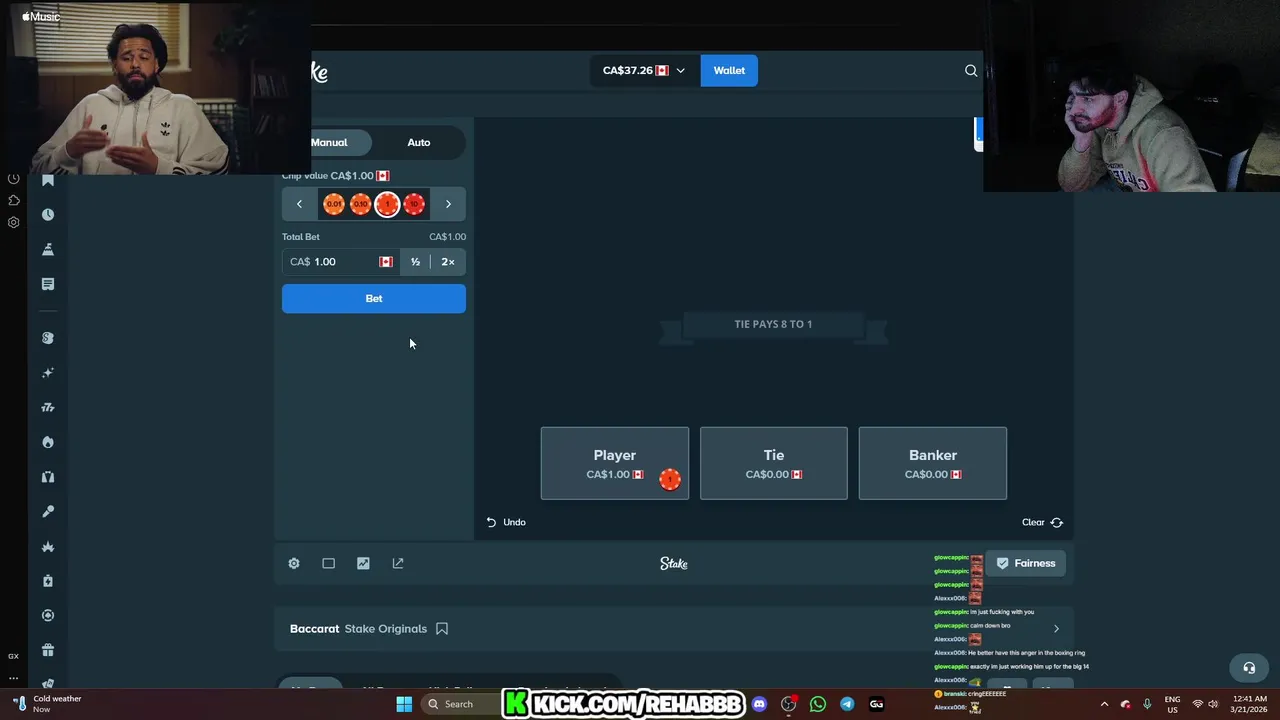Show previous chip values with left arrow
Viewport: 1280px width, 720px height.
[x=299, y=204]
